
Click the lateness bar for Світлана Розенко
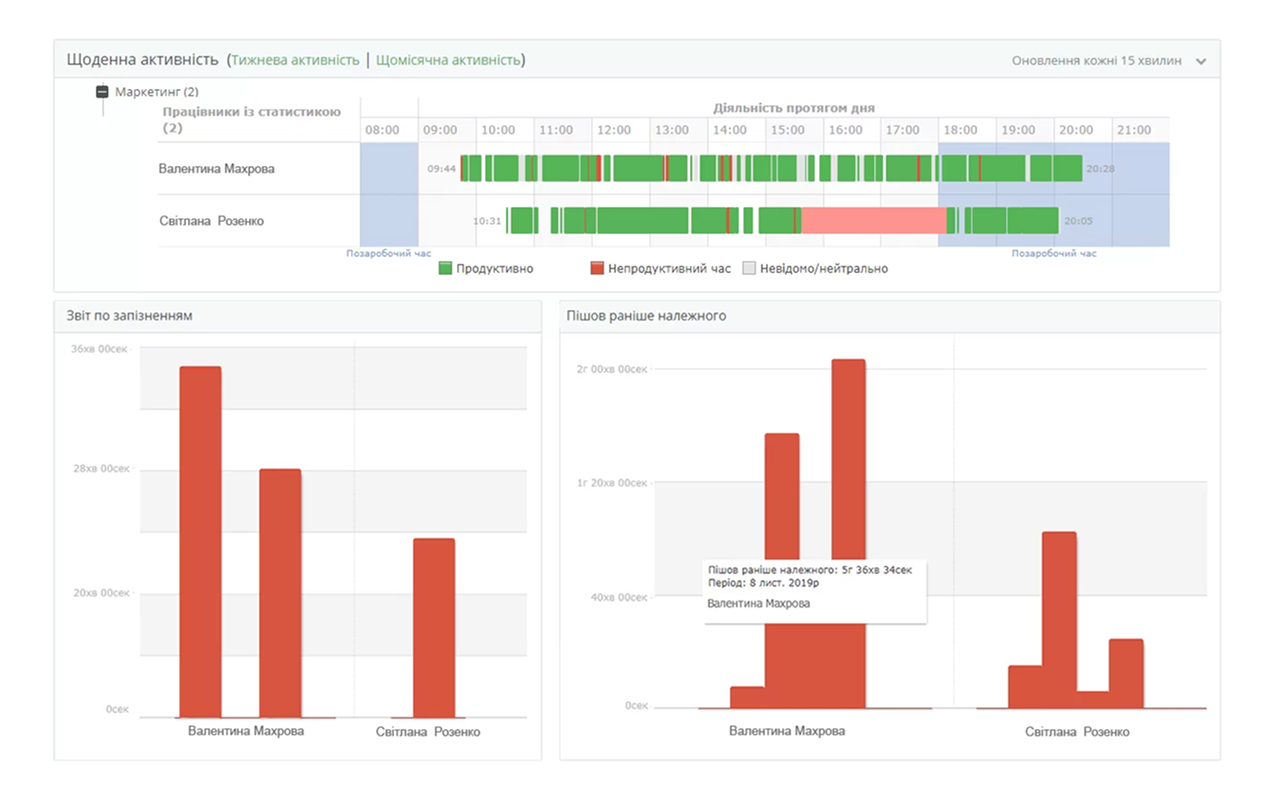click(x=434, y=628)
